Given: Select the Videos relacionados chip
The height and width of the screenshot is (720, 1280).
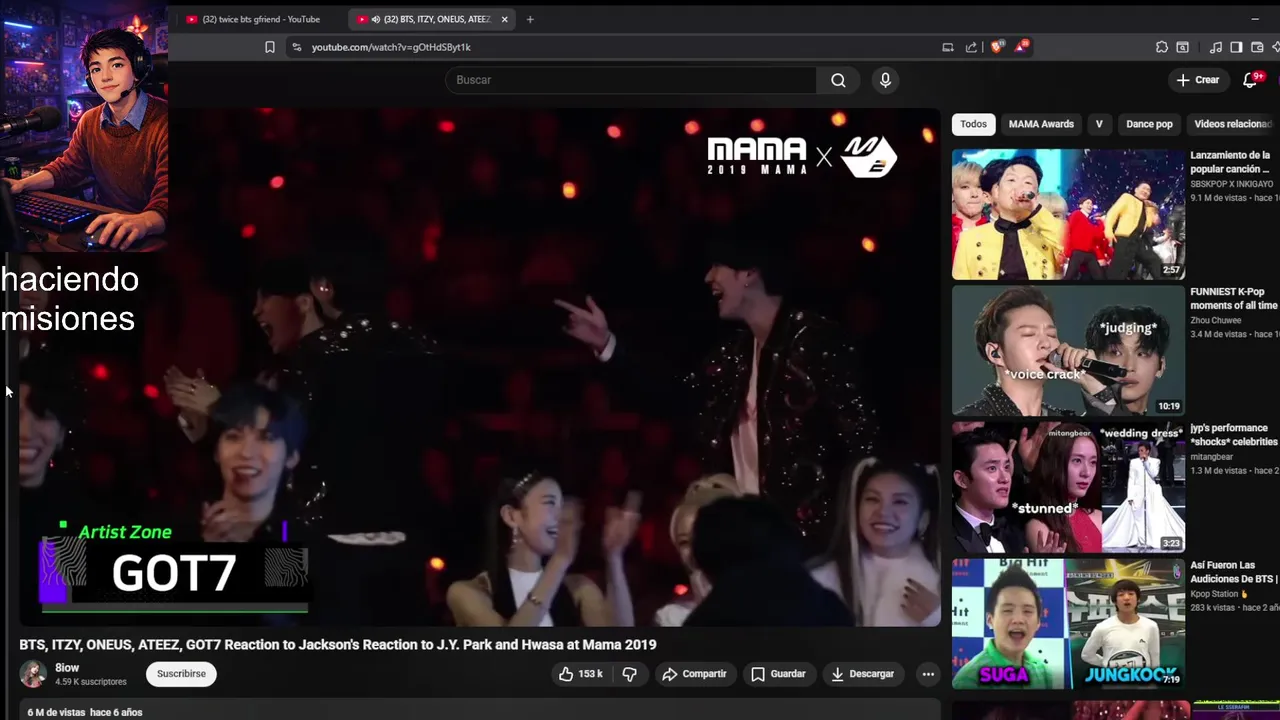Looking at the screenshot, I should (x=1232, y=124).
